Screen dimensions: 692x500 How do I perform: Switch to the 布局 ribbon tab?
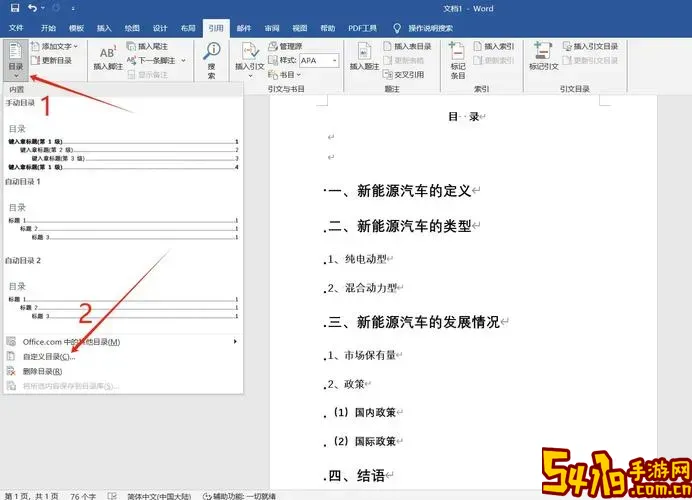click(x=188, y=28)
